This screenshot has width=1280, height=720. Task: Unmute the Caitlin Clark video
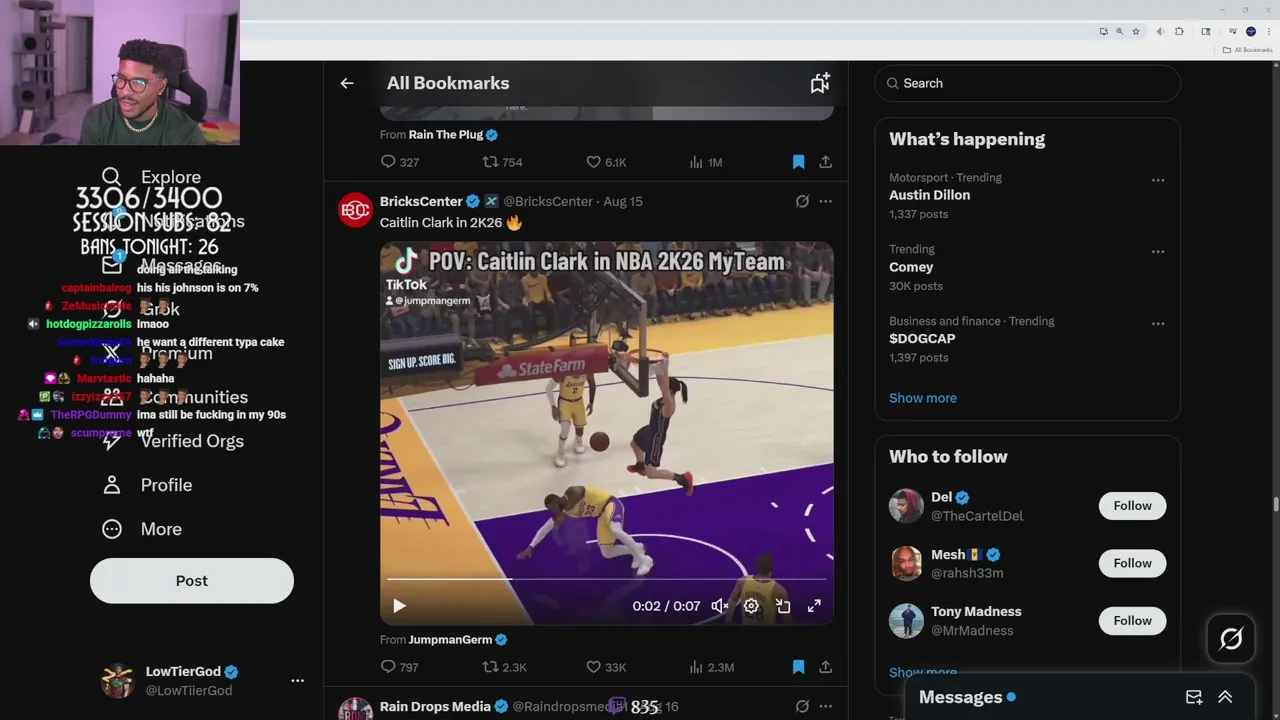(719, 606)
